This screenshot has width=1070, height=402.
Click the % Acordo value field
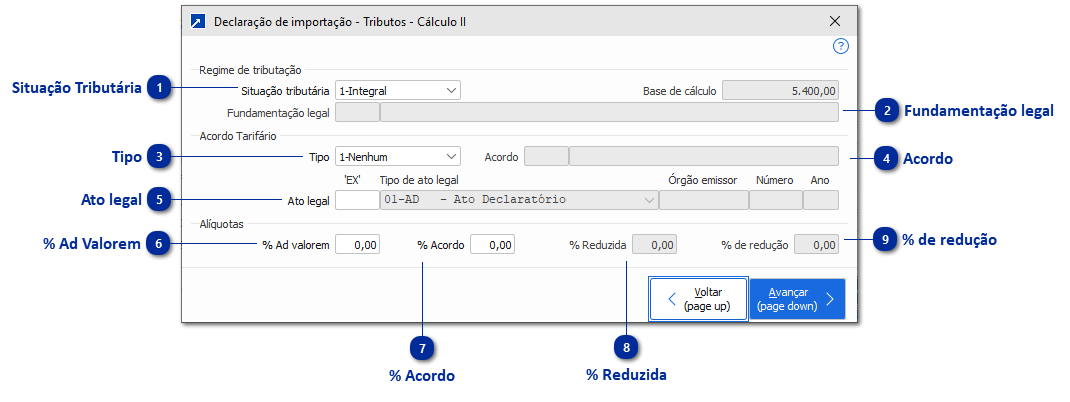click(x=492, y=244)
